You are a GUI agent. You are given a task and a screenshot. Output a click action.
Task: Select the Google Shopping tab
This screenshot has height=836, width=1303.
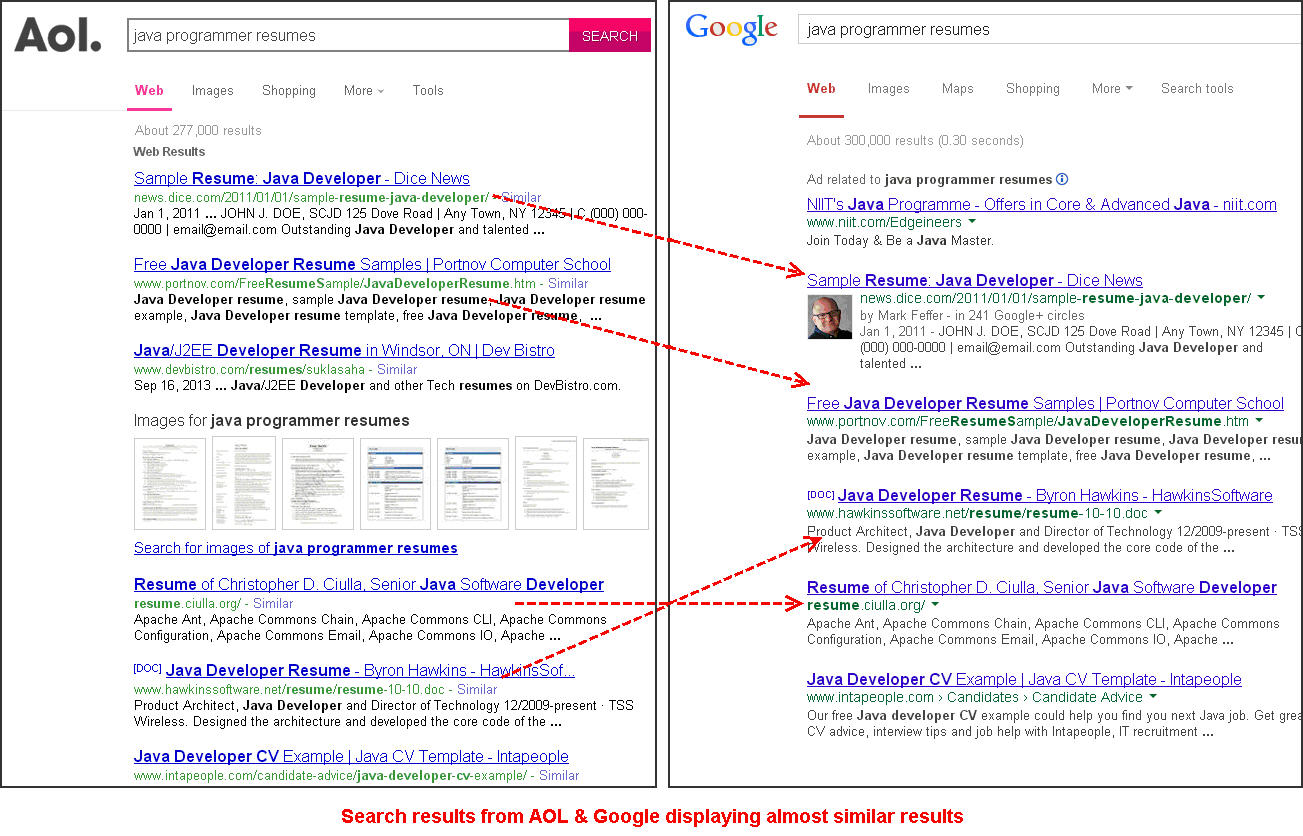point(1033,88)
